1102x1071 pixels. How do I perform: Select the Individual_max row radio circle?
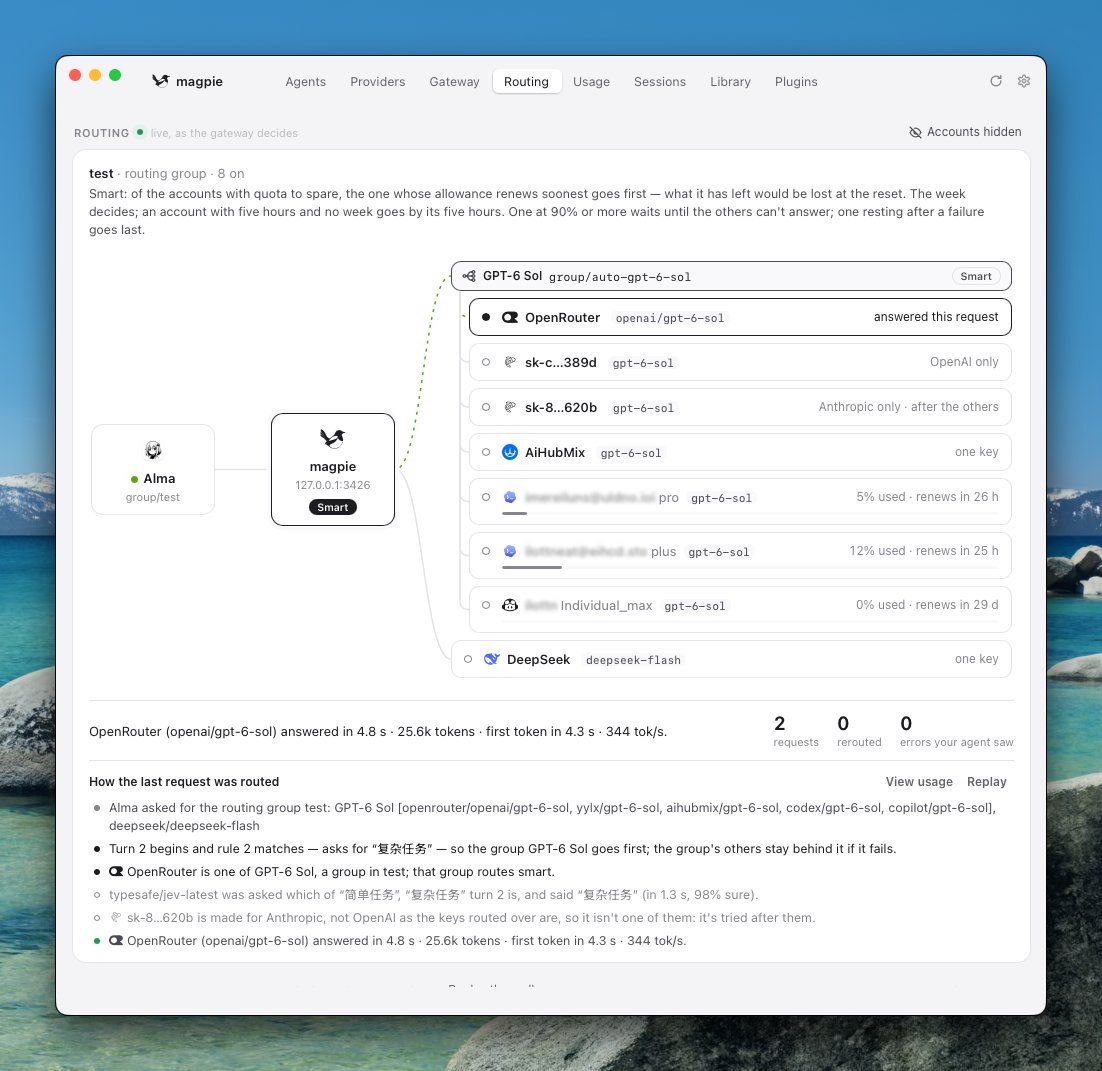pyautogui.click(x=486, y=605)
